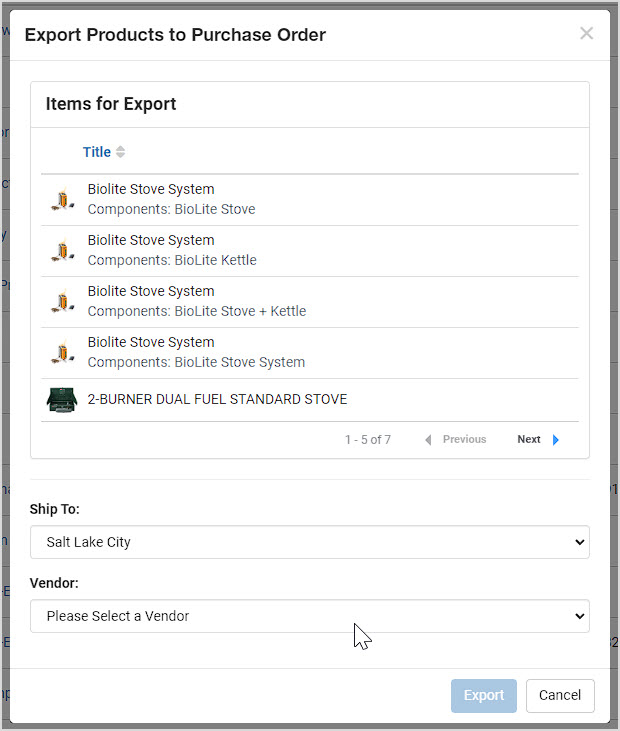Image resolution: width=620 pixels, height=731 pixels.
Task: Click the 'Export Products to Purchase Order' dialog title
Action: coord(175,35)
